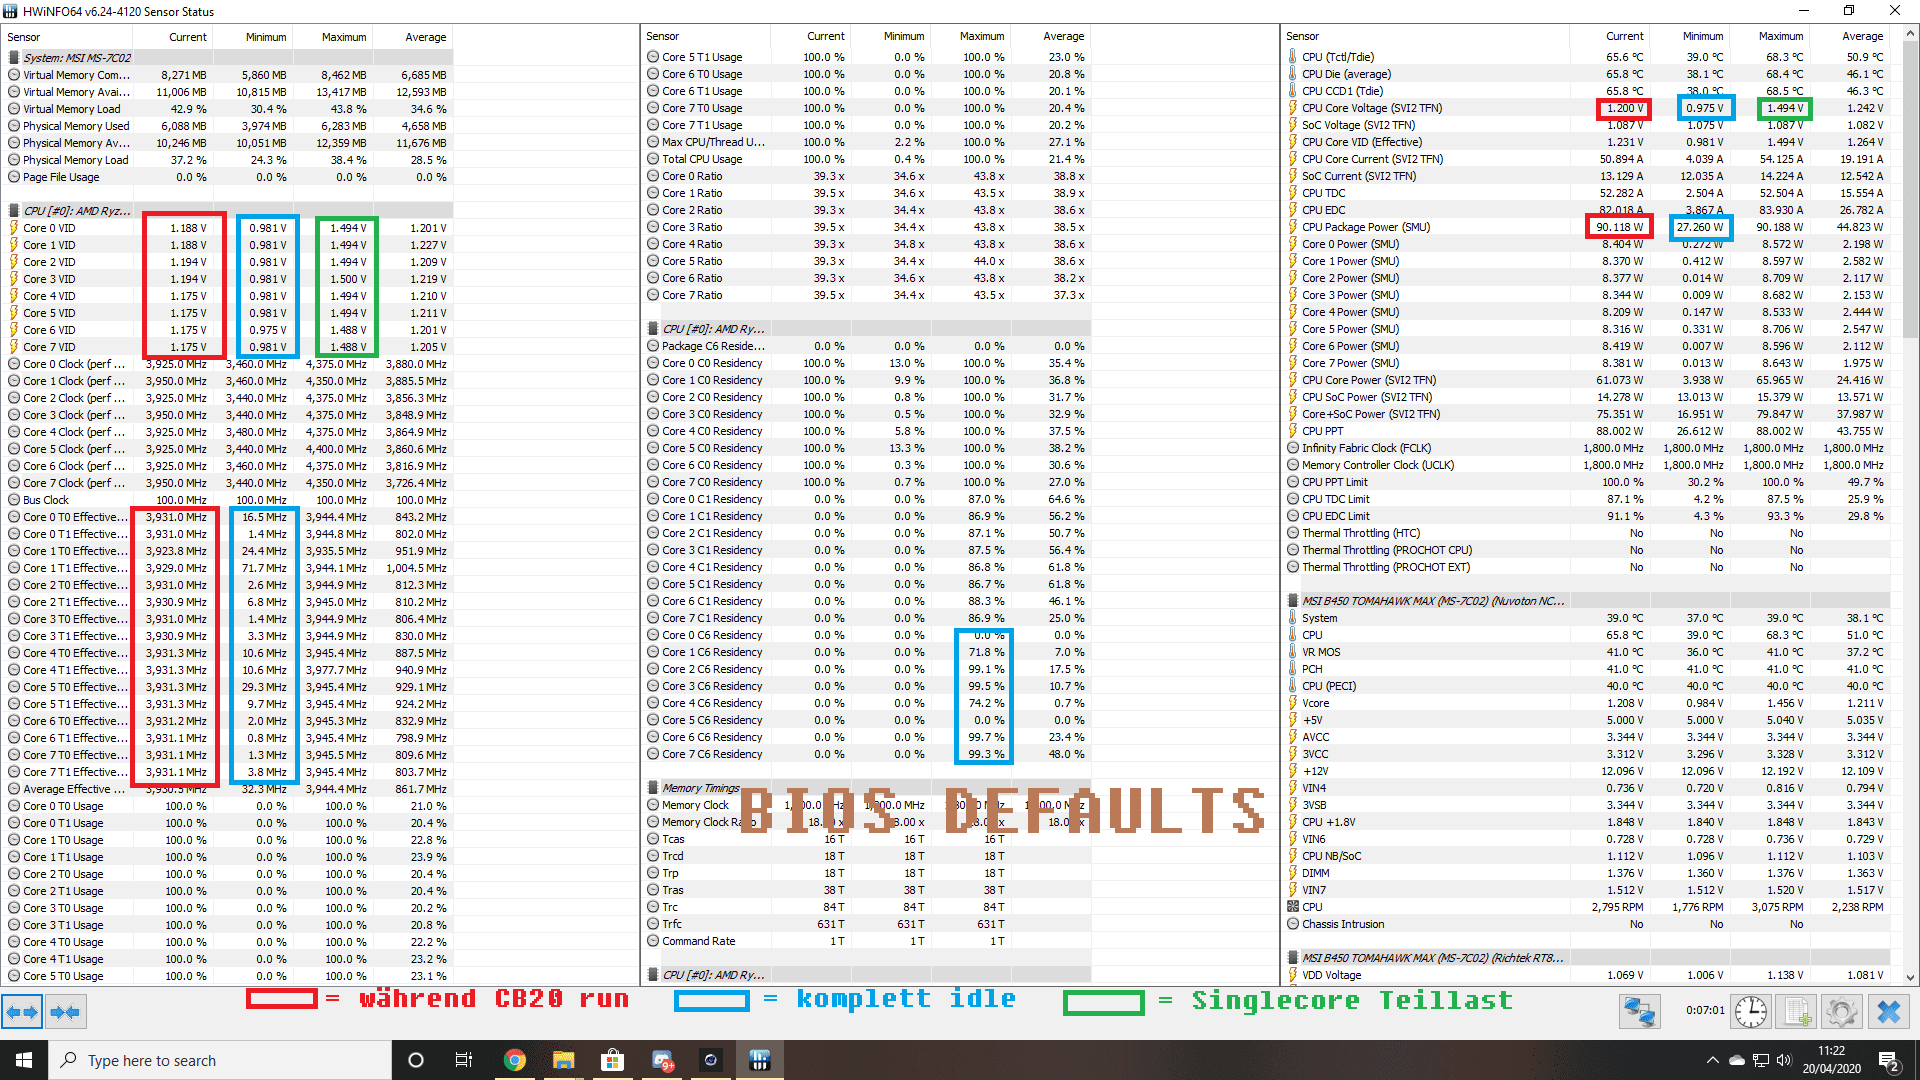Open the Windows Start menu
The height and width of the screenshot is (1080, 1920).
24,1060
